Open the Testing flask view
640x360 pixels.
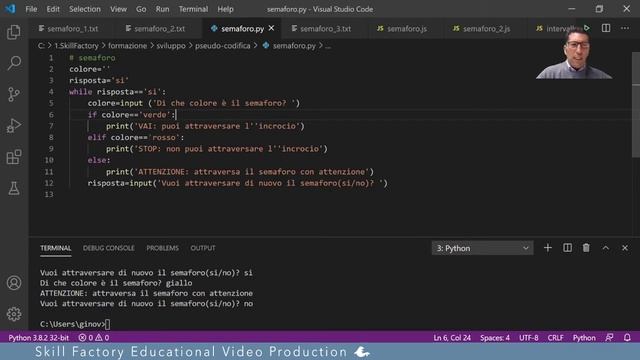click(x=14, y=188)
